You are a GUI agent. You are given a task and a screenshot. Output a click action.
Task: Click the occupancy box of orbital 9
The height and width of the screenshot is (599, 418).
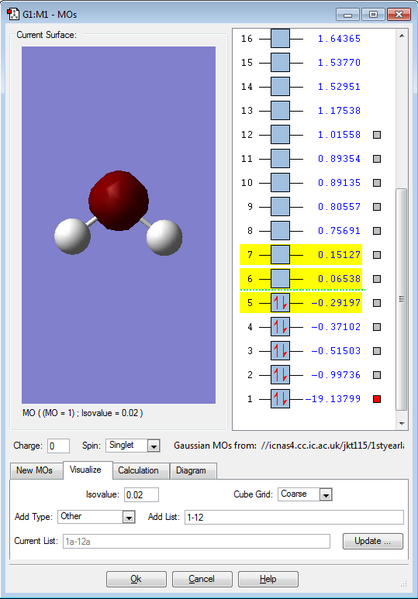[x=280, y=207]
